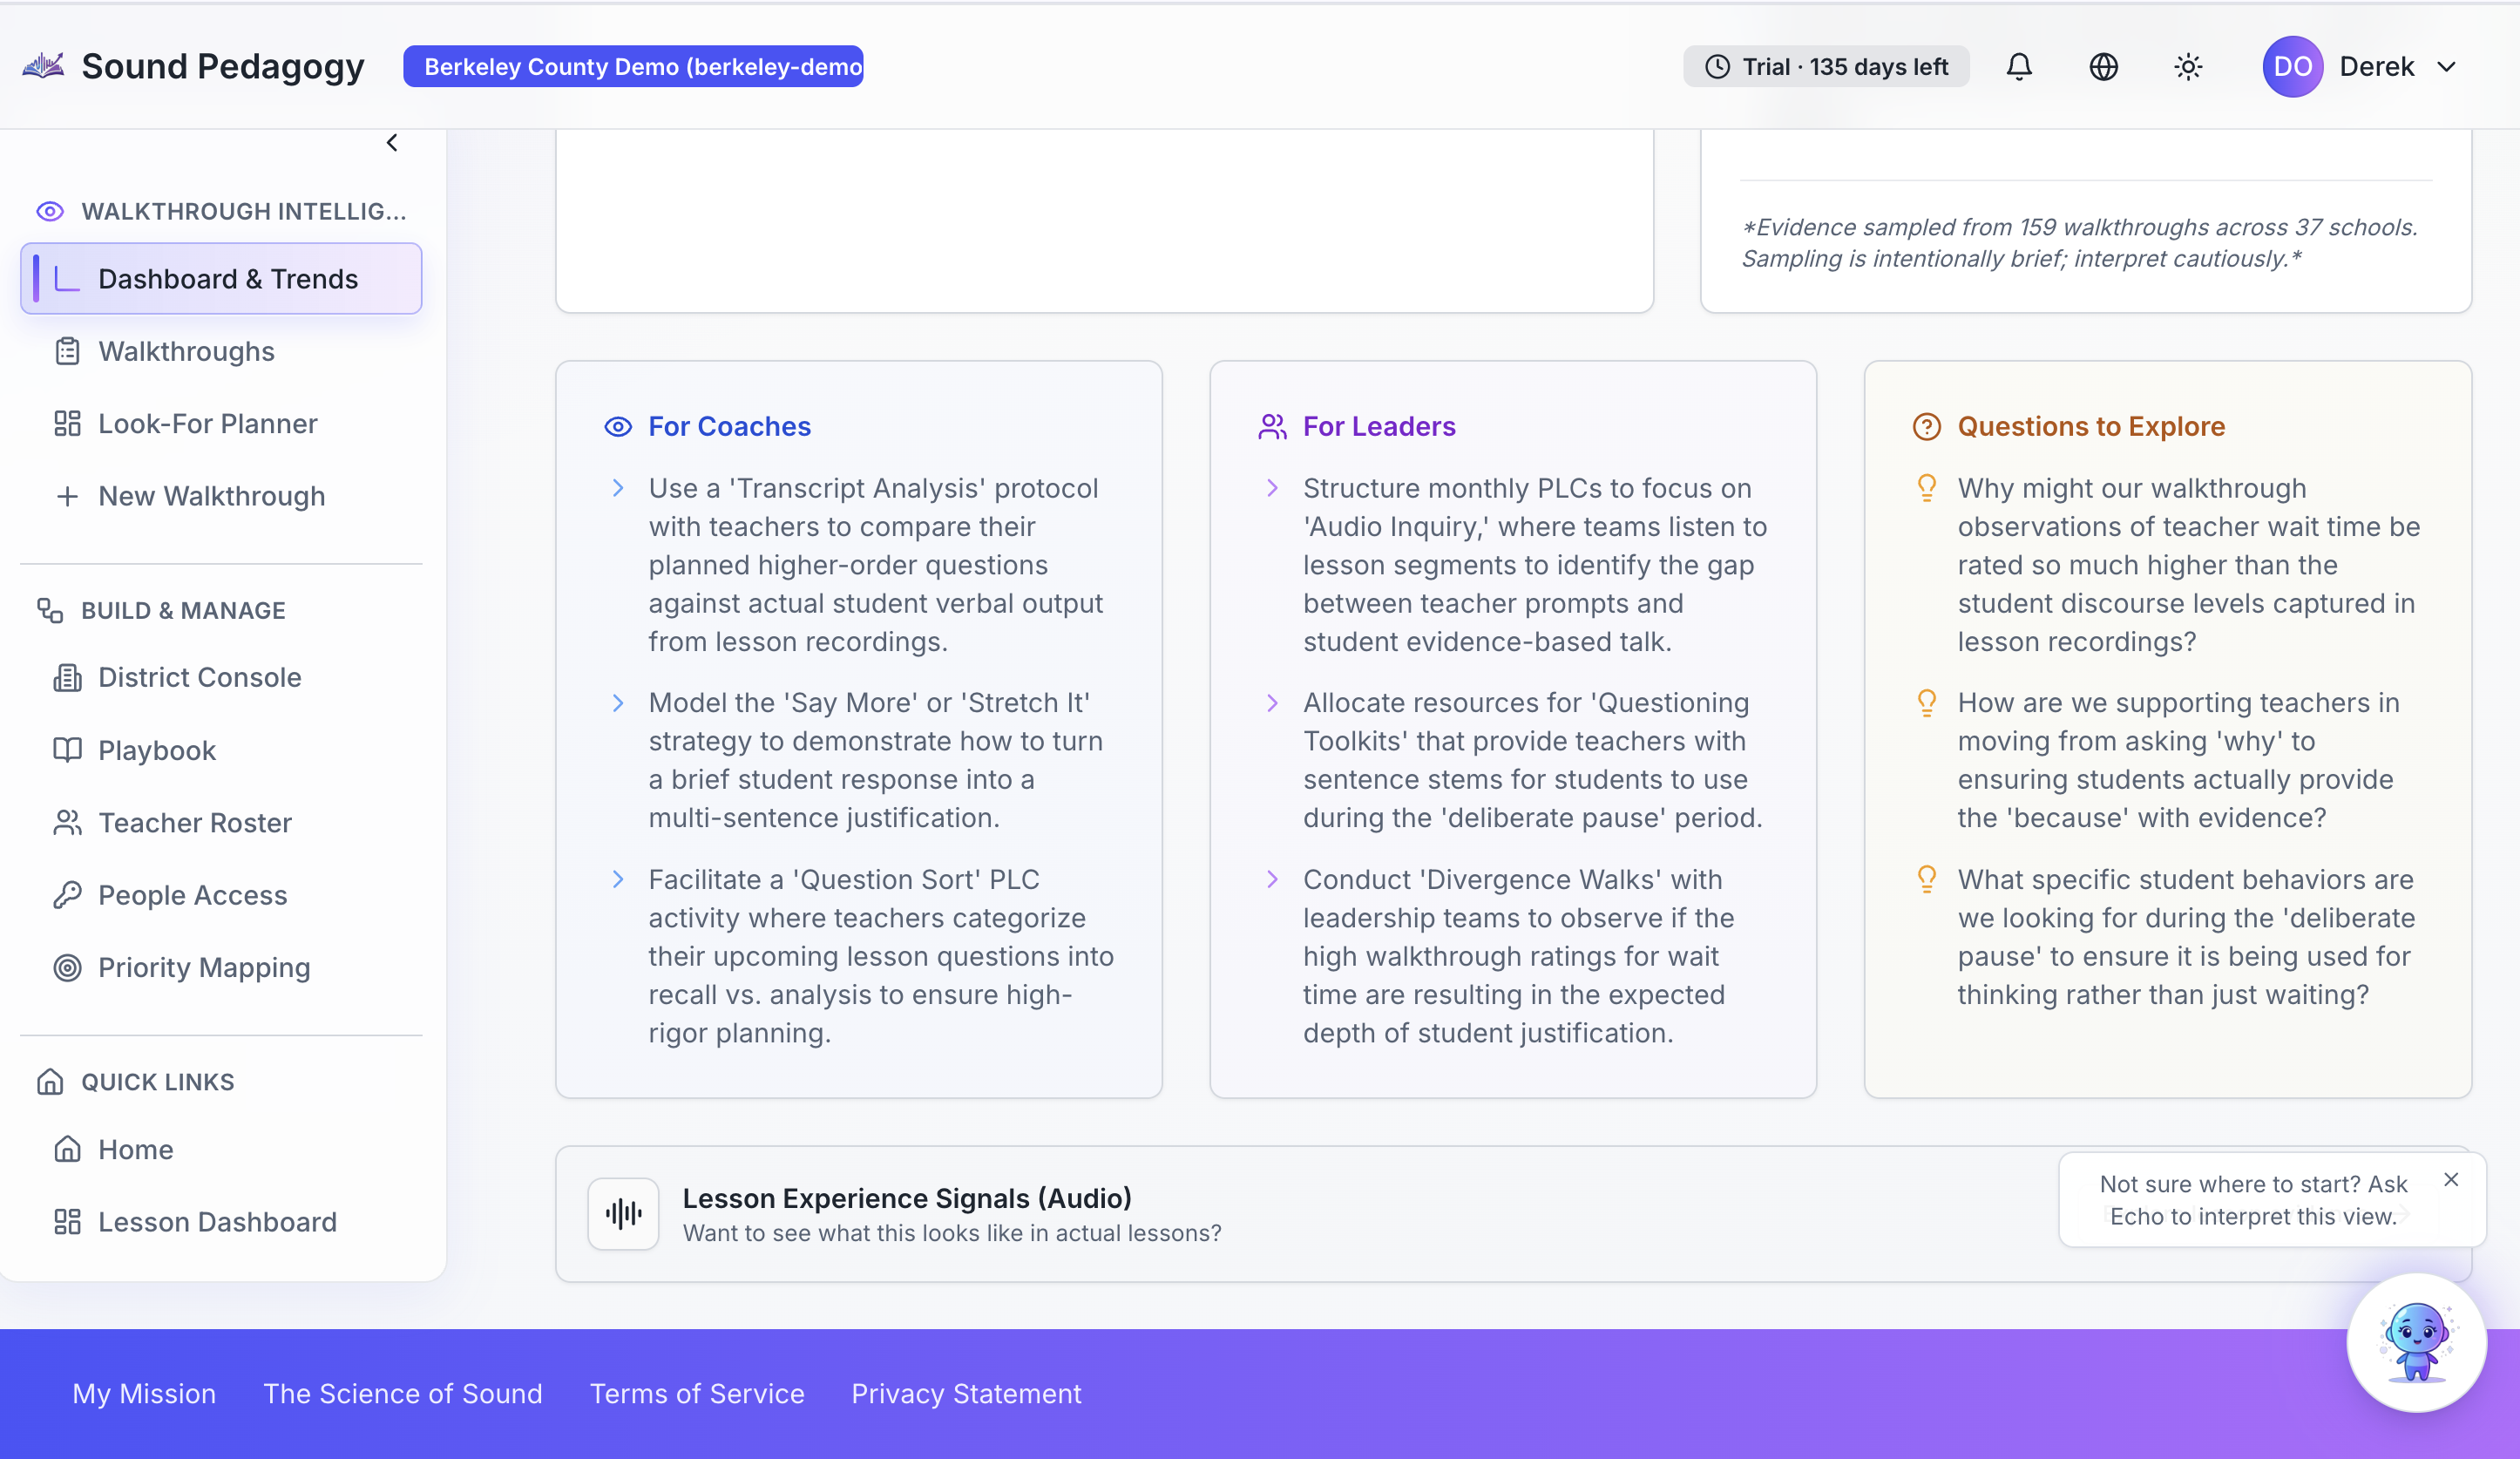Open the notifications bell icon
Image resolution: width=2520 pixels, height=1459 pixels.
click(2019, 67)
